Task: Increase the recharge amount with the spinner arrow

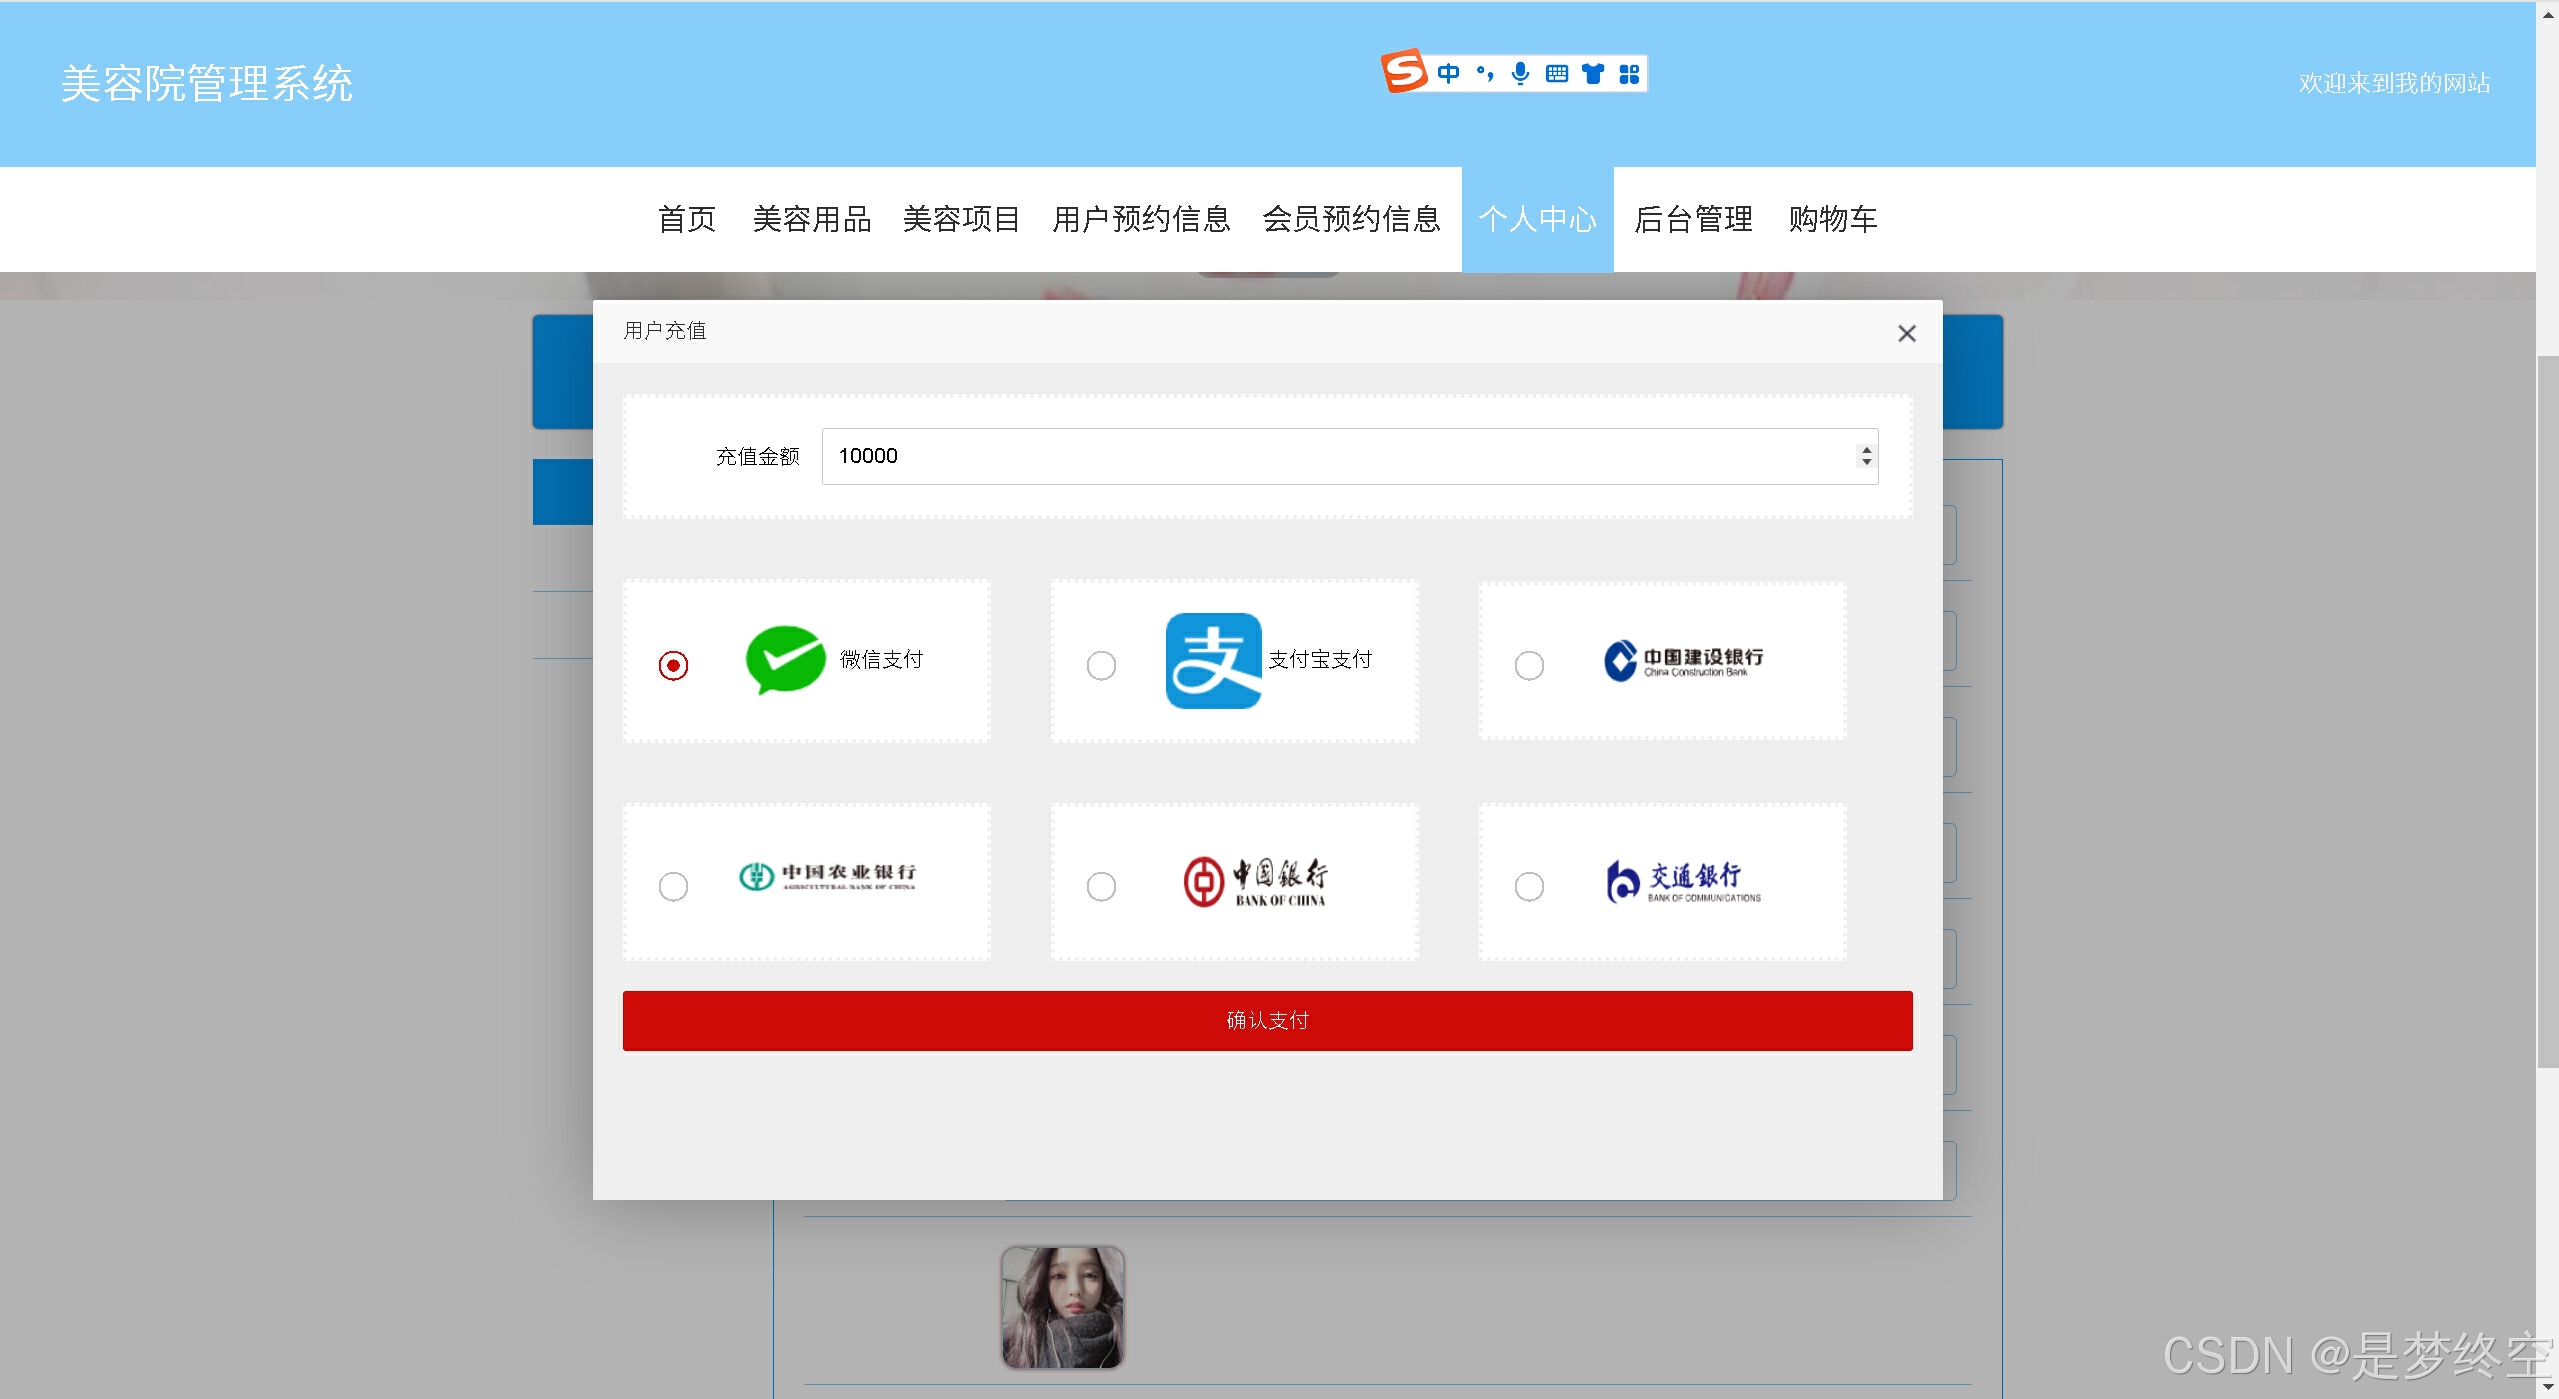Action: 1866,449
